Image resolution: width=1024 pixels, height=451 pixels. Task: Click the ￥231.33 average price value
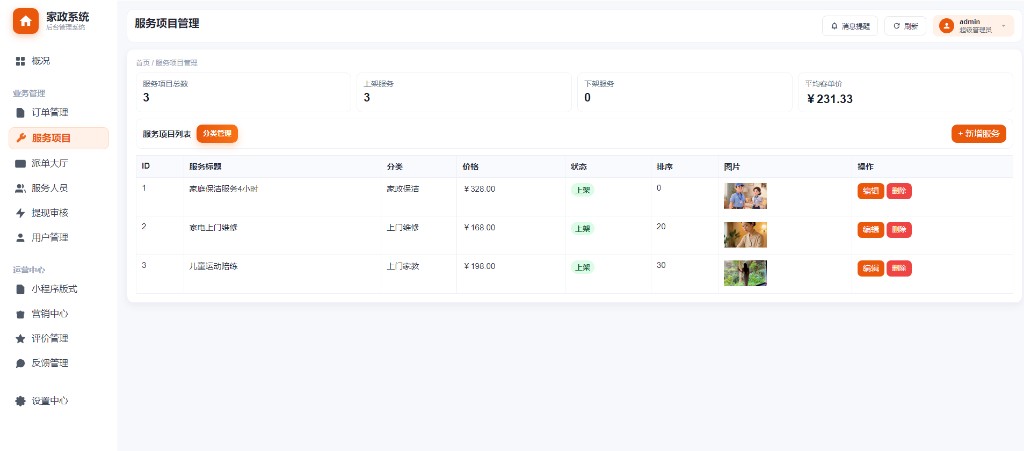(830, 99)
